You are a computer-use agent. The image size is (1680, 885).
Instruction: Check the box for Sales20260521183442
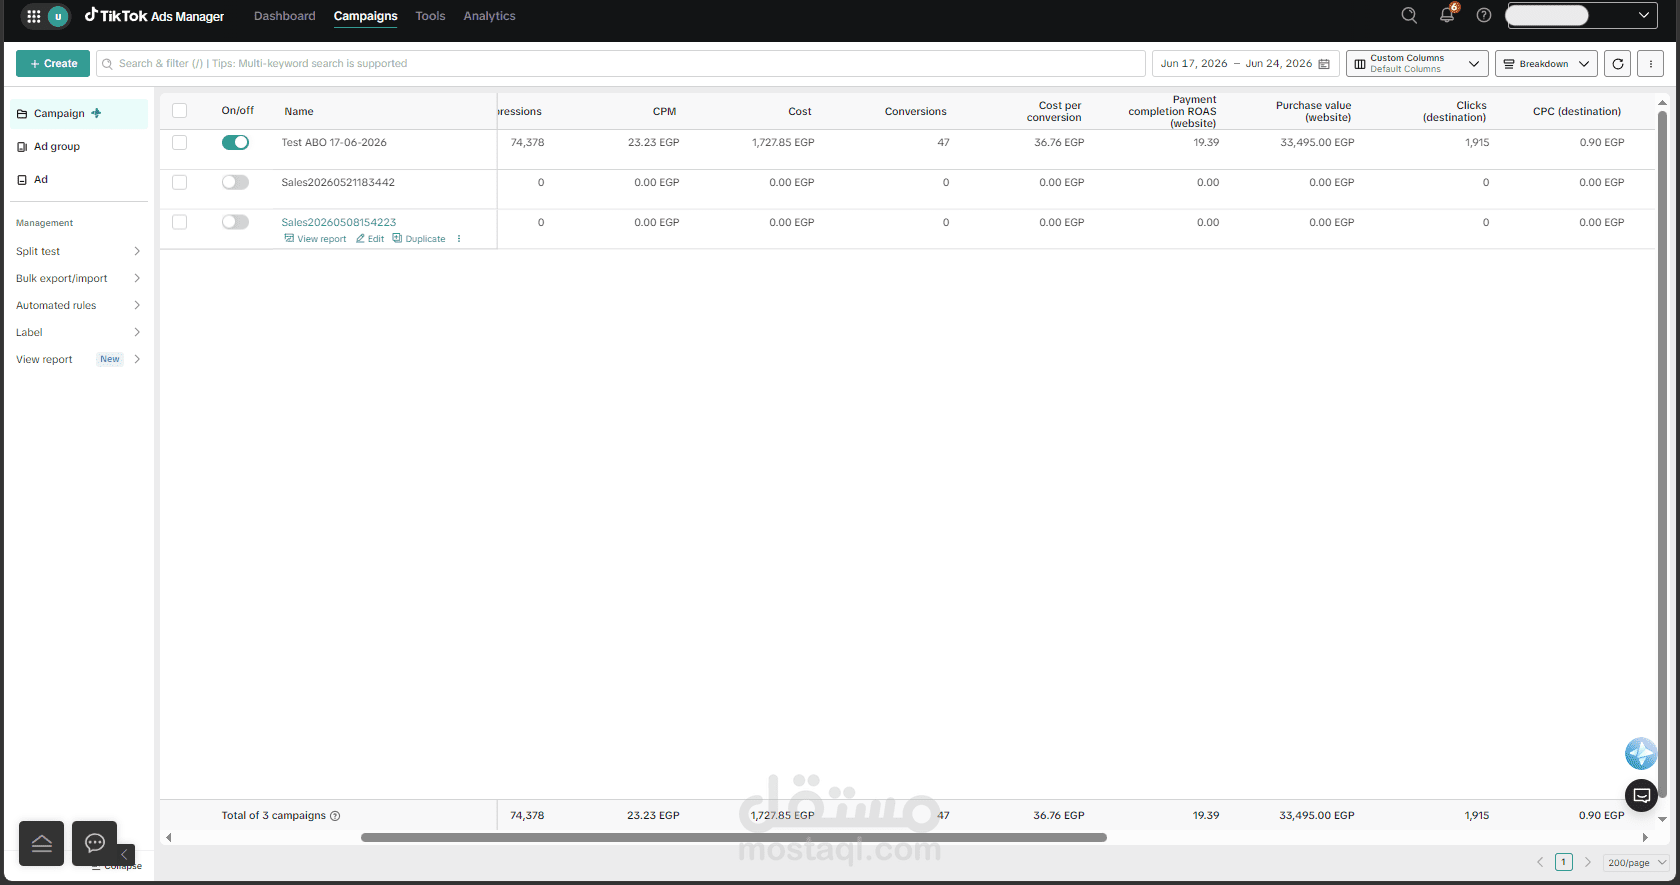pyautogui.click(x=180, y=183)
